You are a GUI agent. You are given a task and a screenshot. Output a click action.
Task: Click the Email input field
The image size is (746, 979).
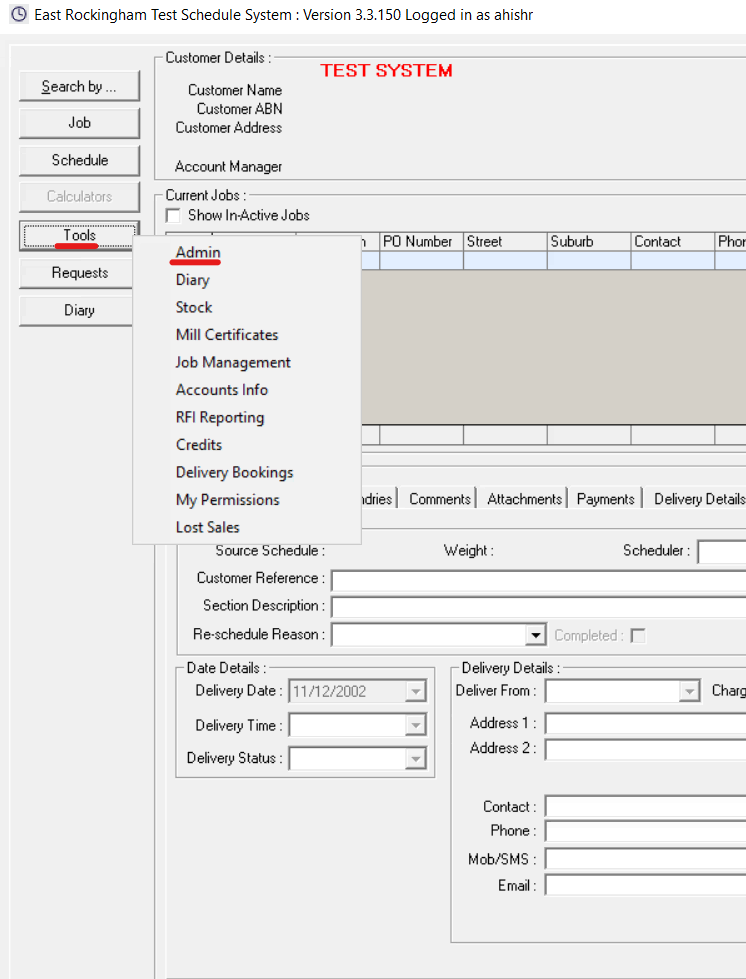(645, 885)
